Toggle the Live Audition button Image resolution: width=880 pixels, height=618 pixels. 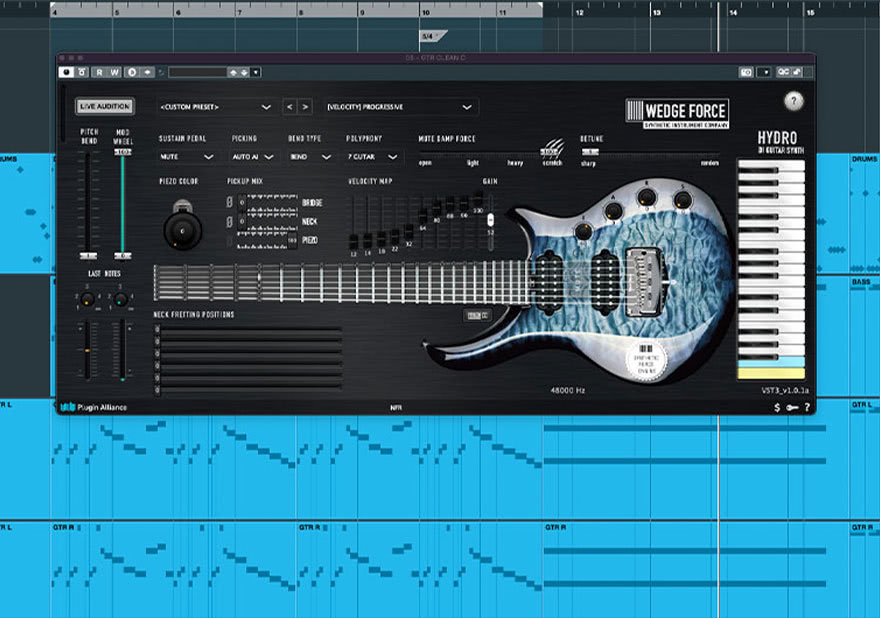[x=104, y=106]
